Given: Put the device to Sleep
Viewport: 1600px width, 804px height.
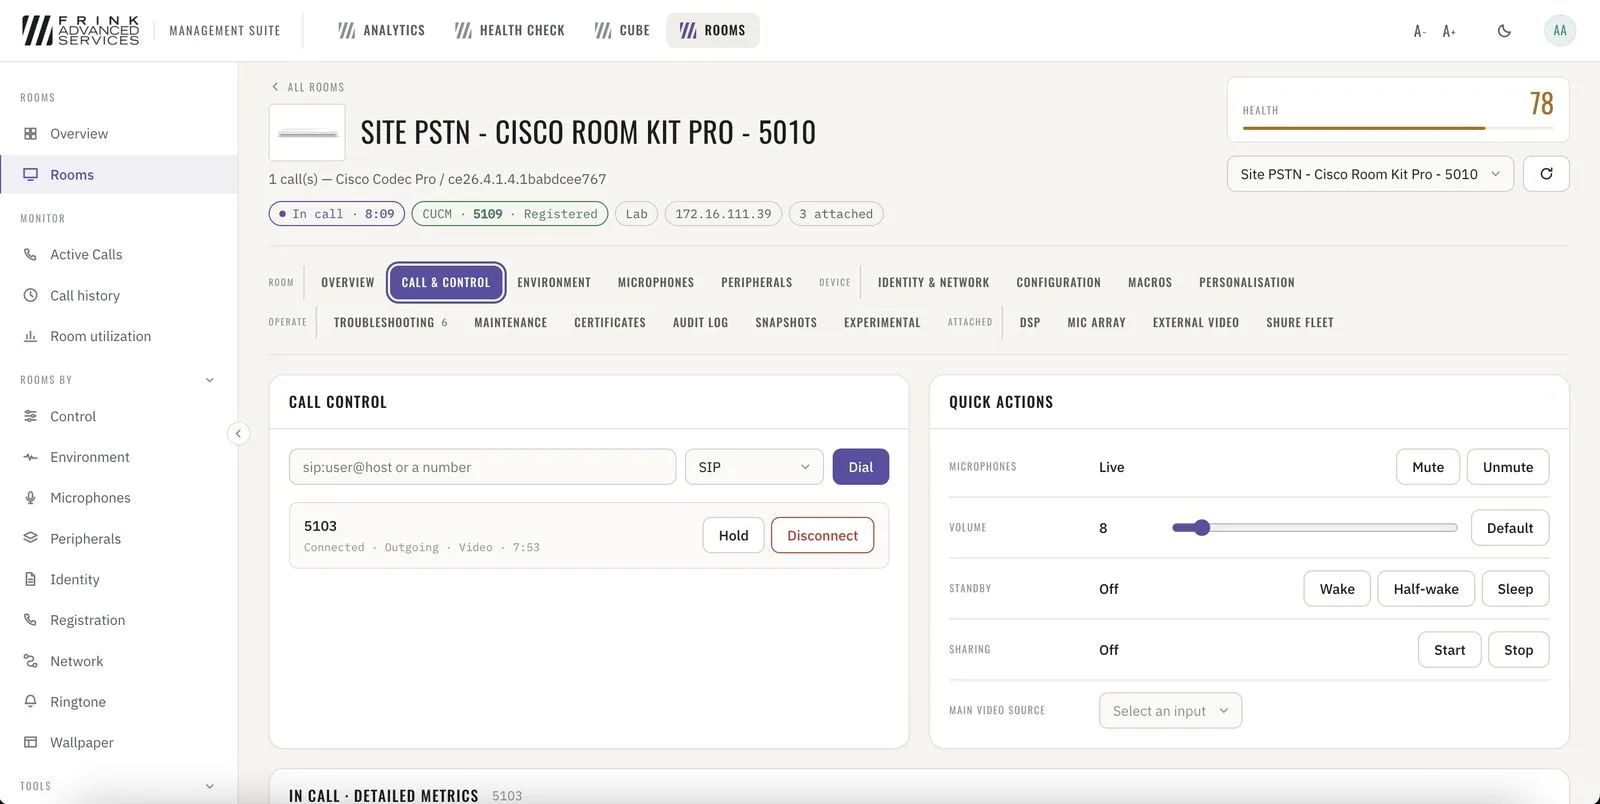Looking at the screenshot, I should tap(1515, 589).
